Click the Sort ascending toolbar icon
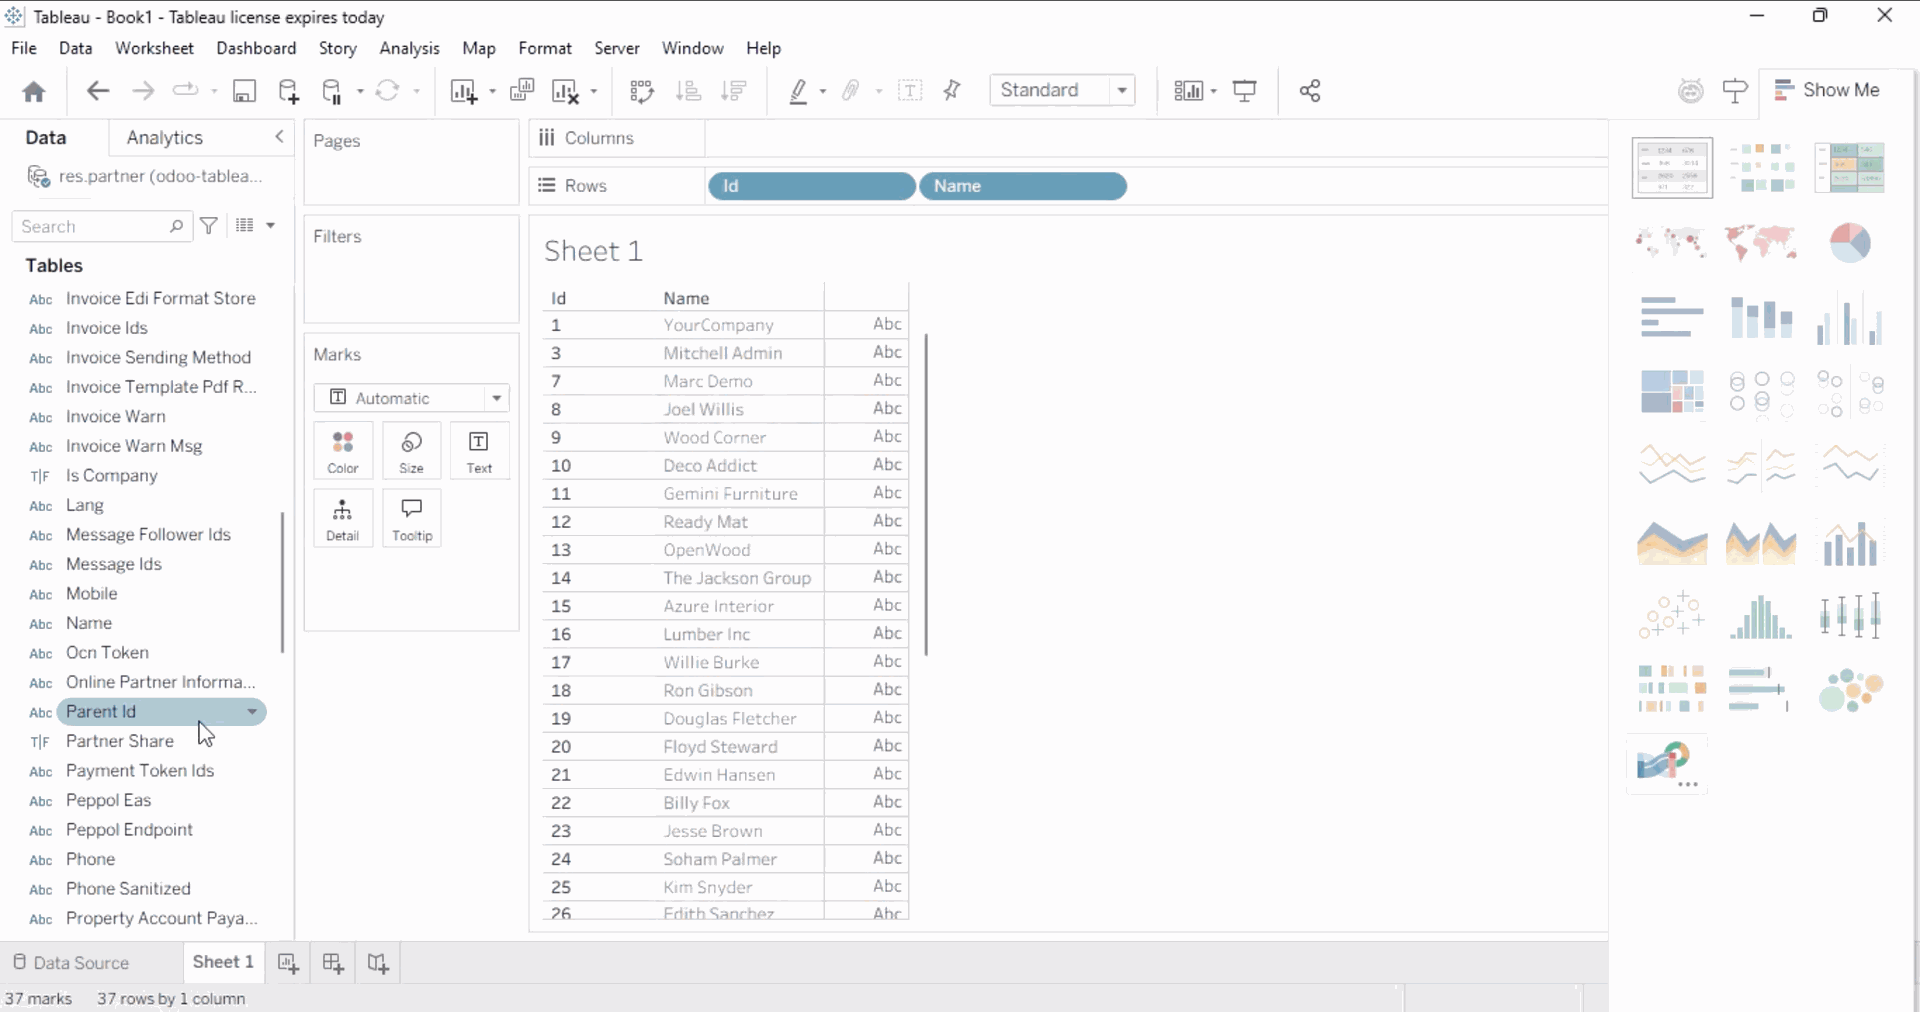1920x1012 pixels. pos(688,92)
